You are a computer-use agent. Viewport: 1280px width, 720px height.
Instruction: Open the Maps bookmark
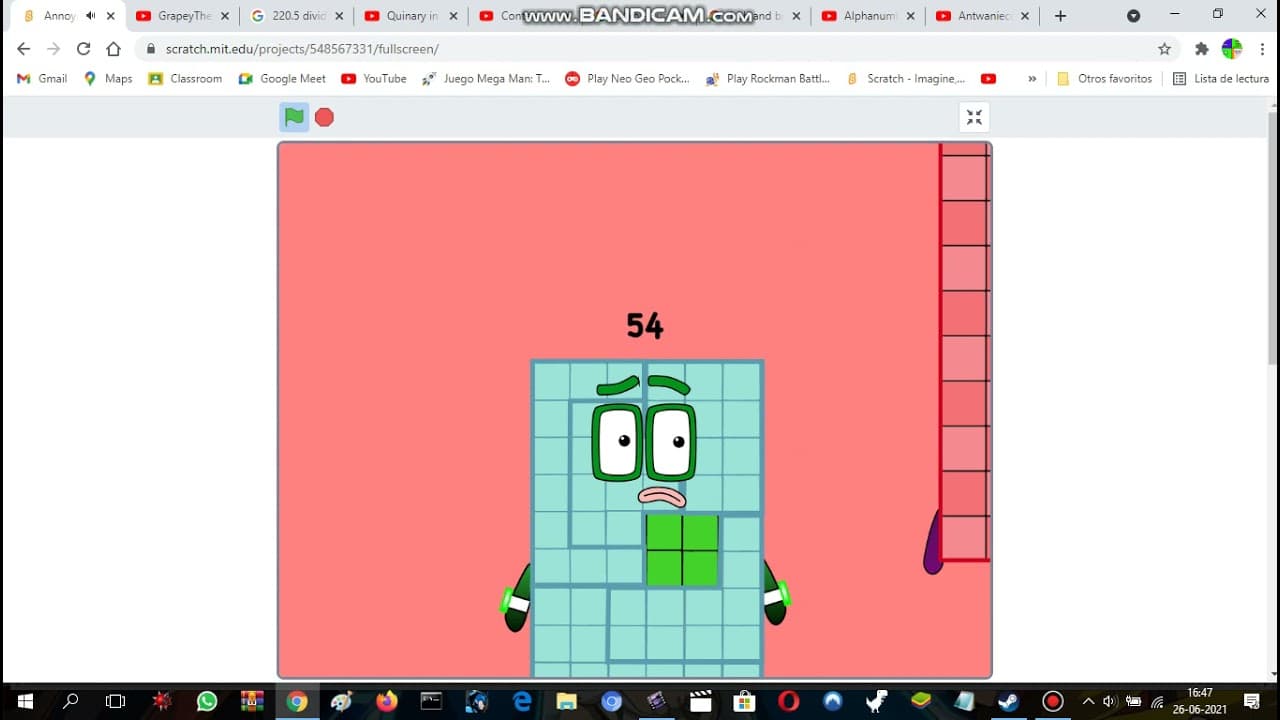point(108,78)
